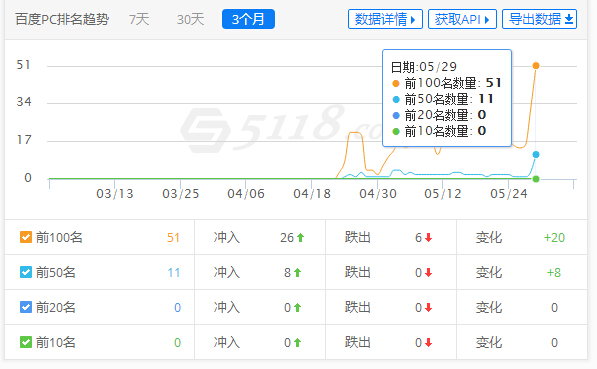
Task: Click the 前100名 row label
Action: pyautogui.click(x=59, y=238)
